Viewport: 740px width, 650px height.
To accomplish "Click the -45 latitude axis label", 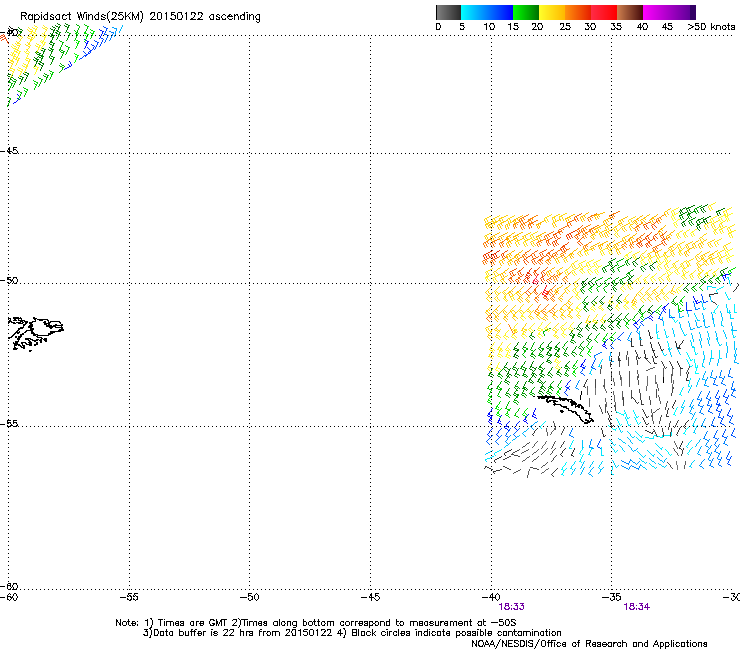I will [9, 151].
